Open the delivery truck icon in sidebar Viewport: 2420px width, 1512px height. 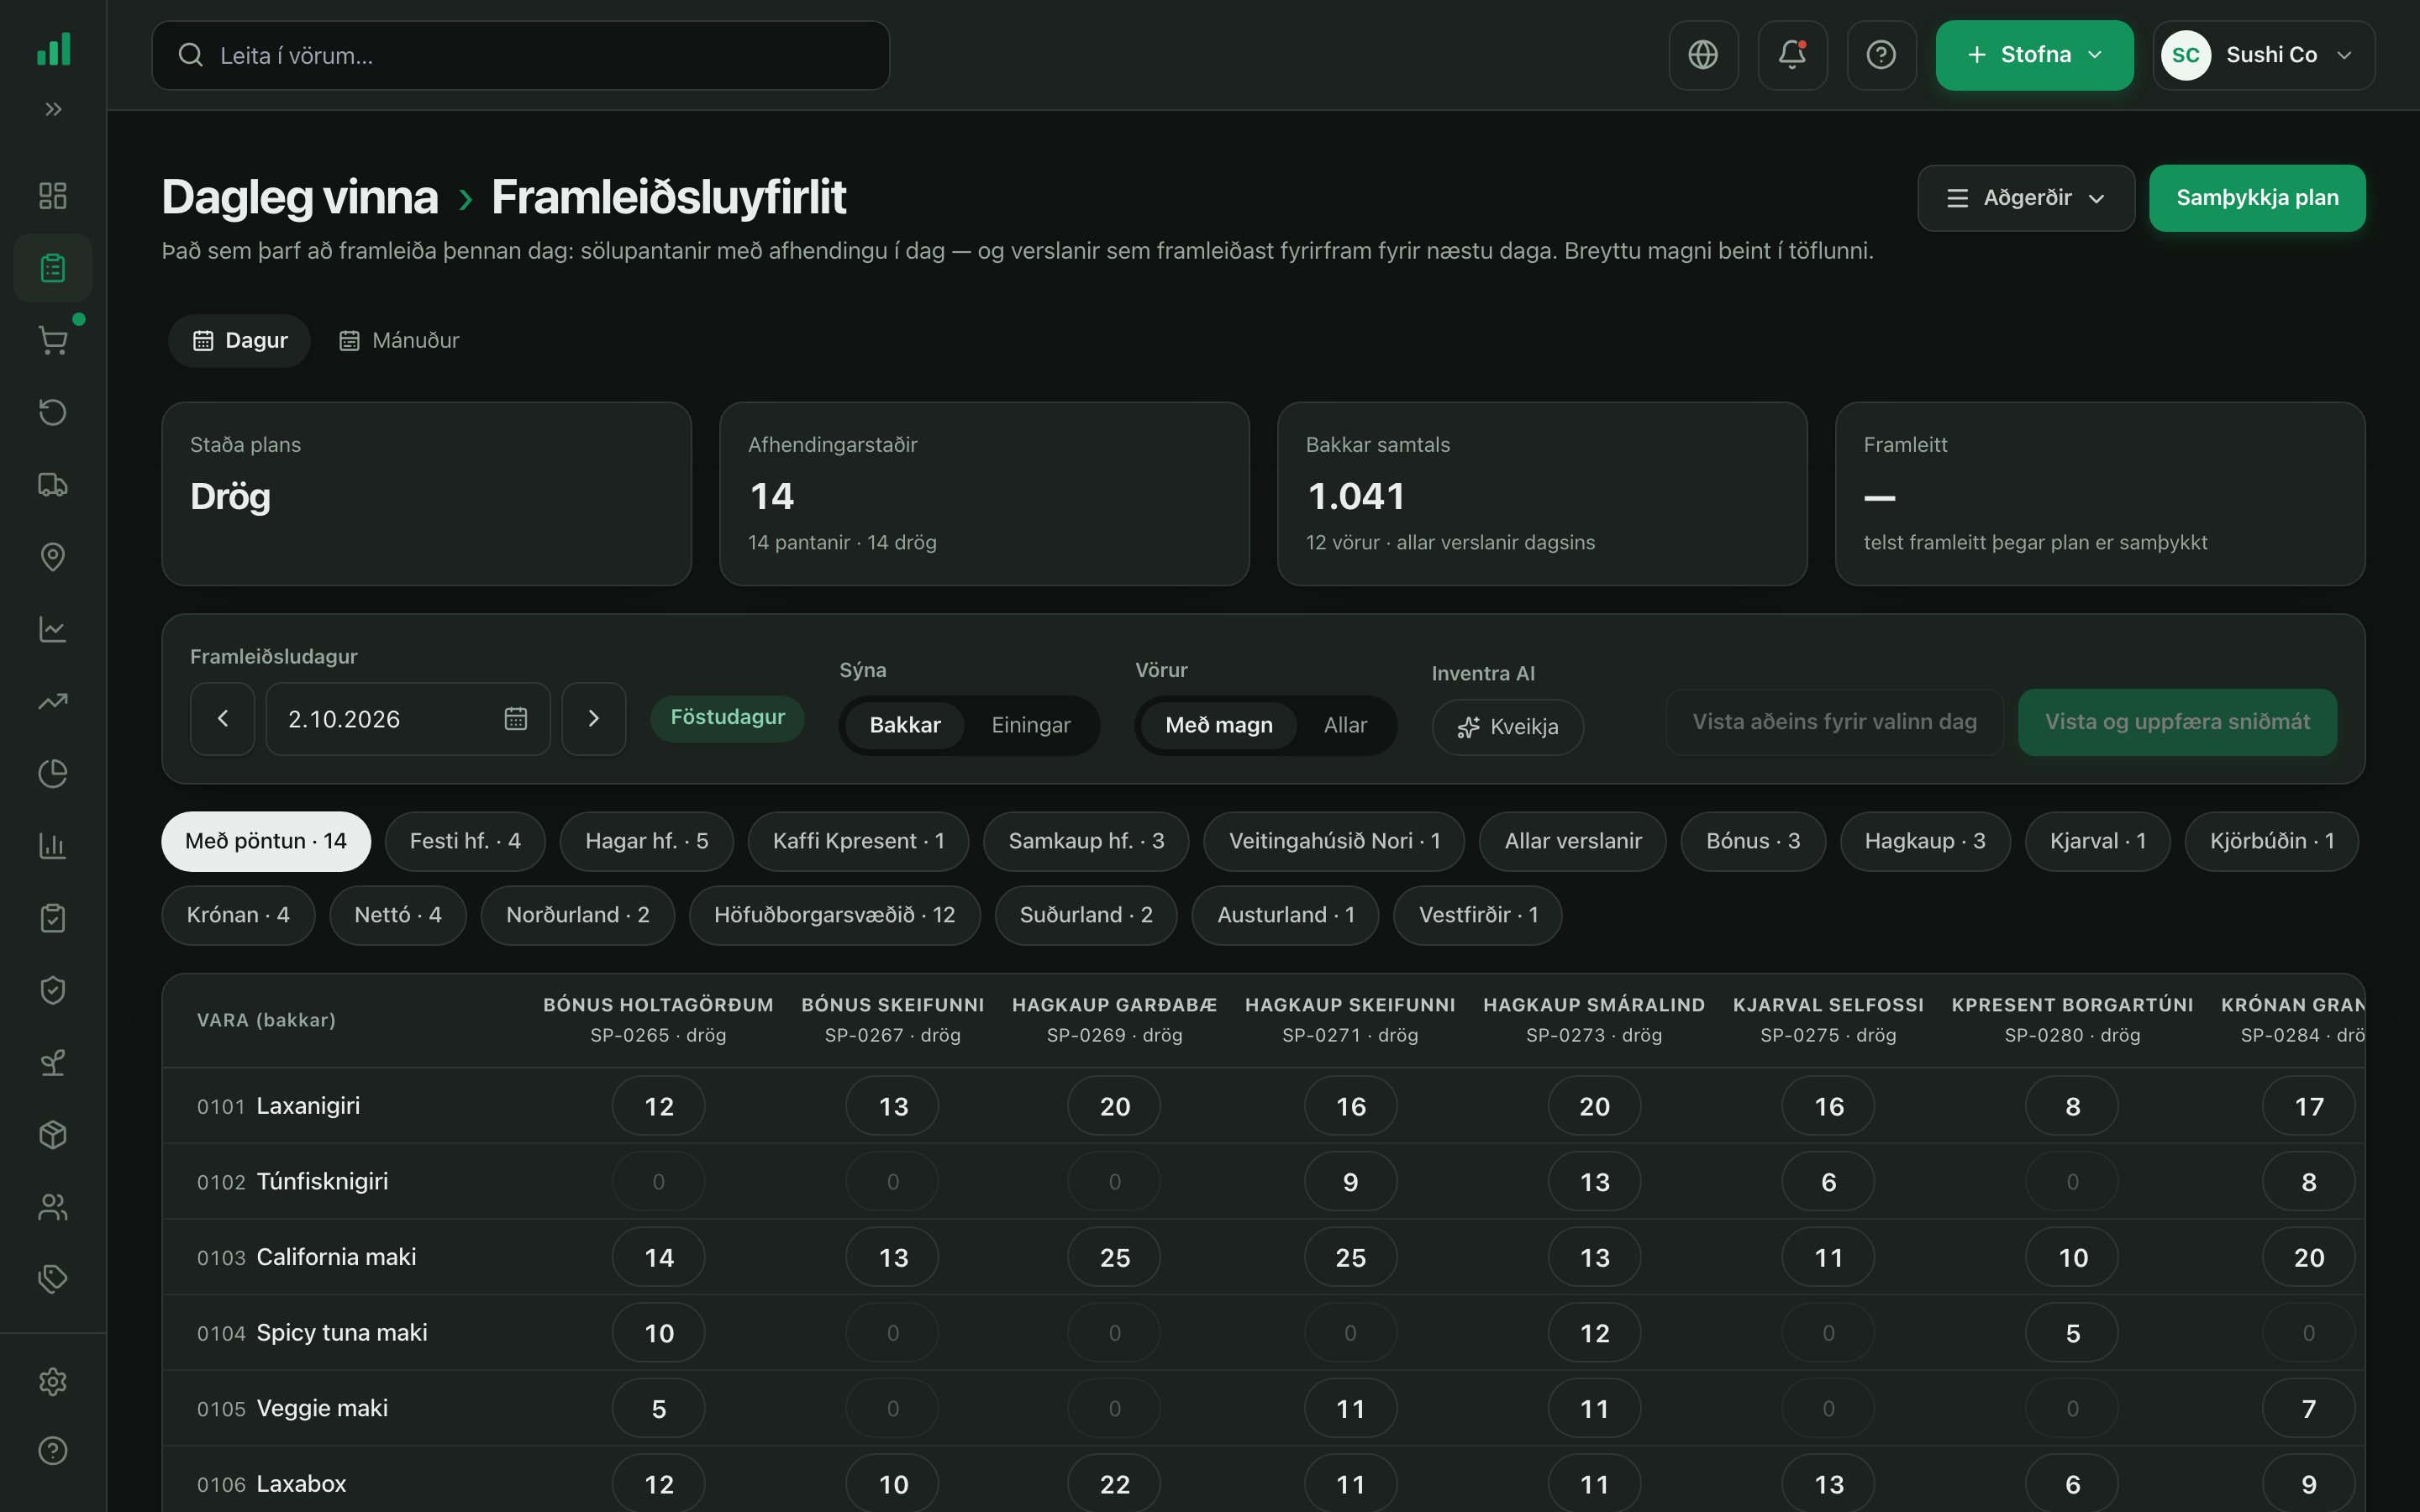tap(53, 485)
